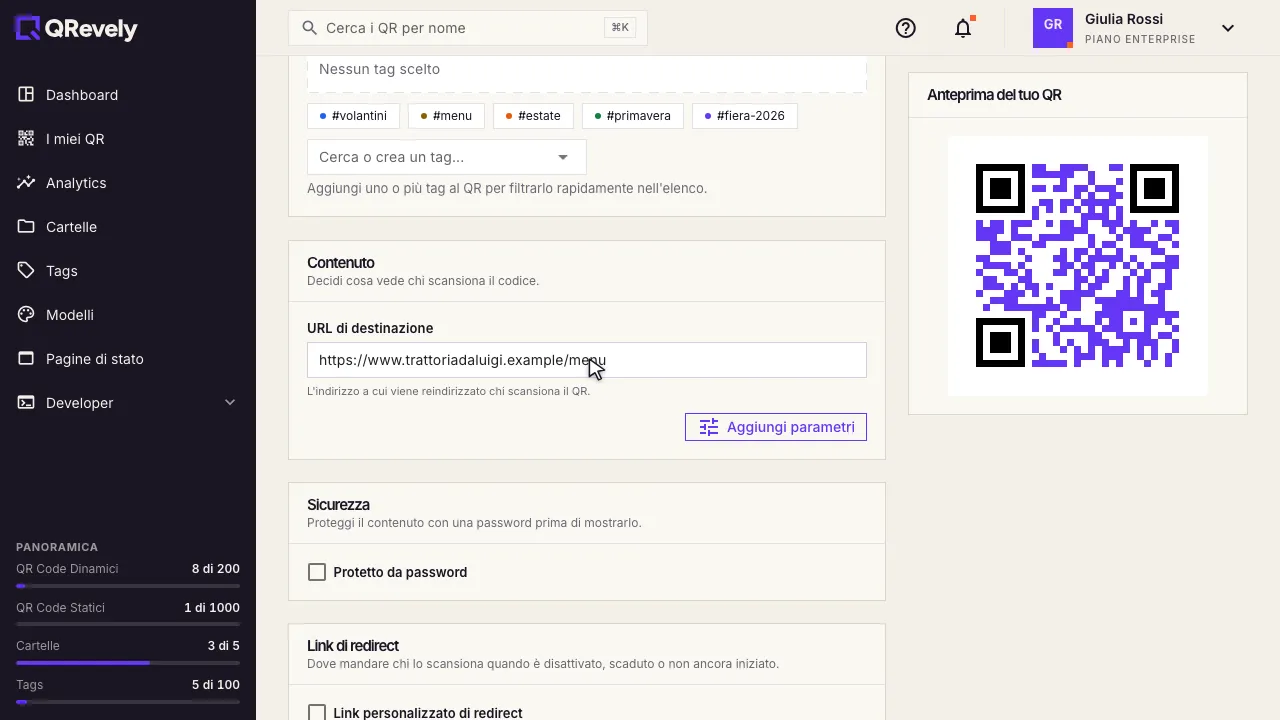Open Analytics chart icon
The height and width of the screenshot is (720, 1280).
(26, 183)
